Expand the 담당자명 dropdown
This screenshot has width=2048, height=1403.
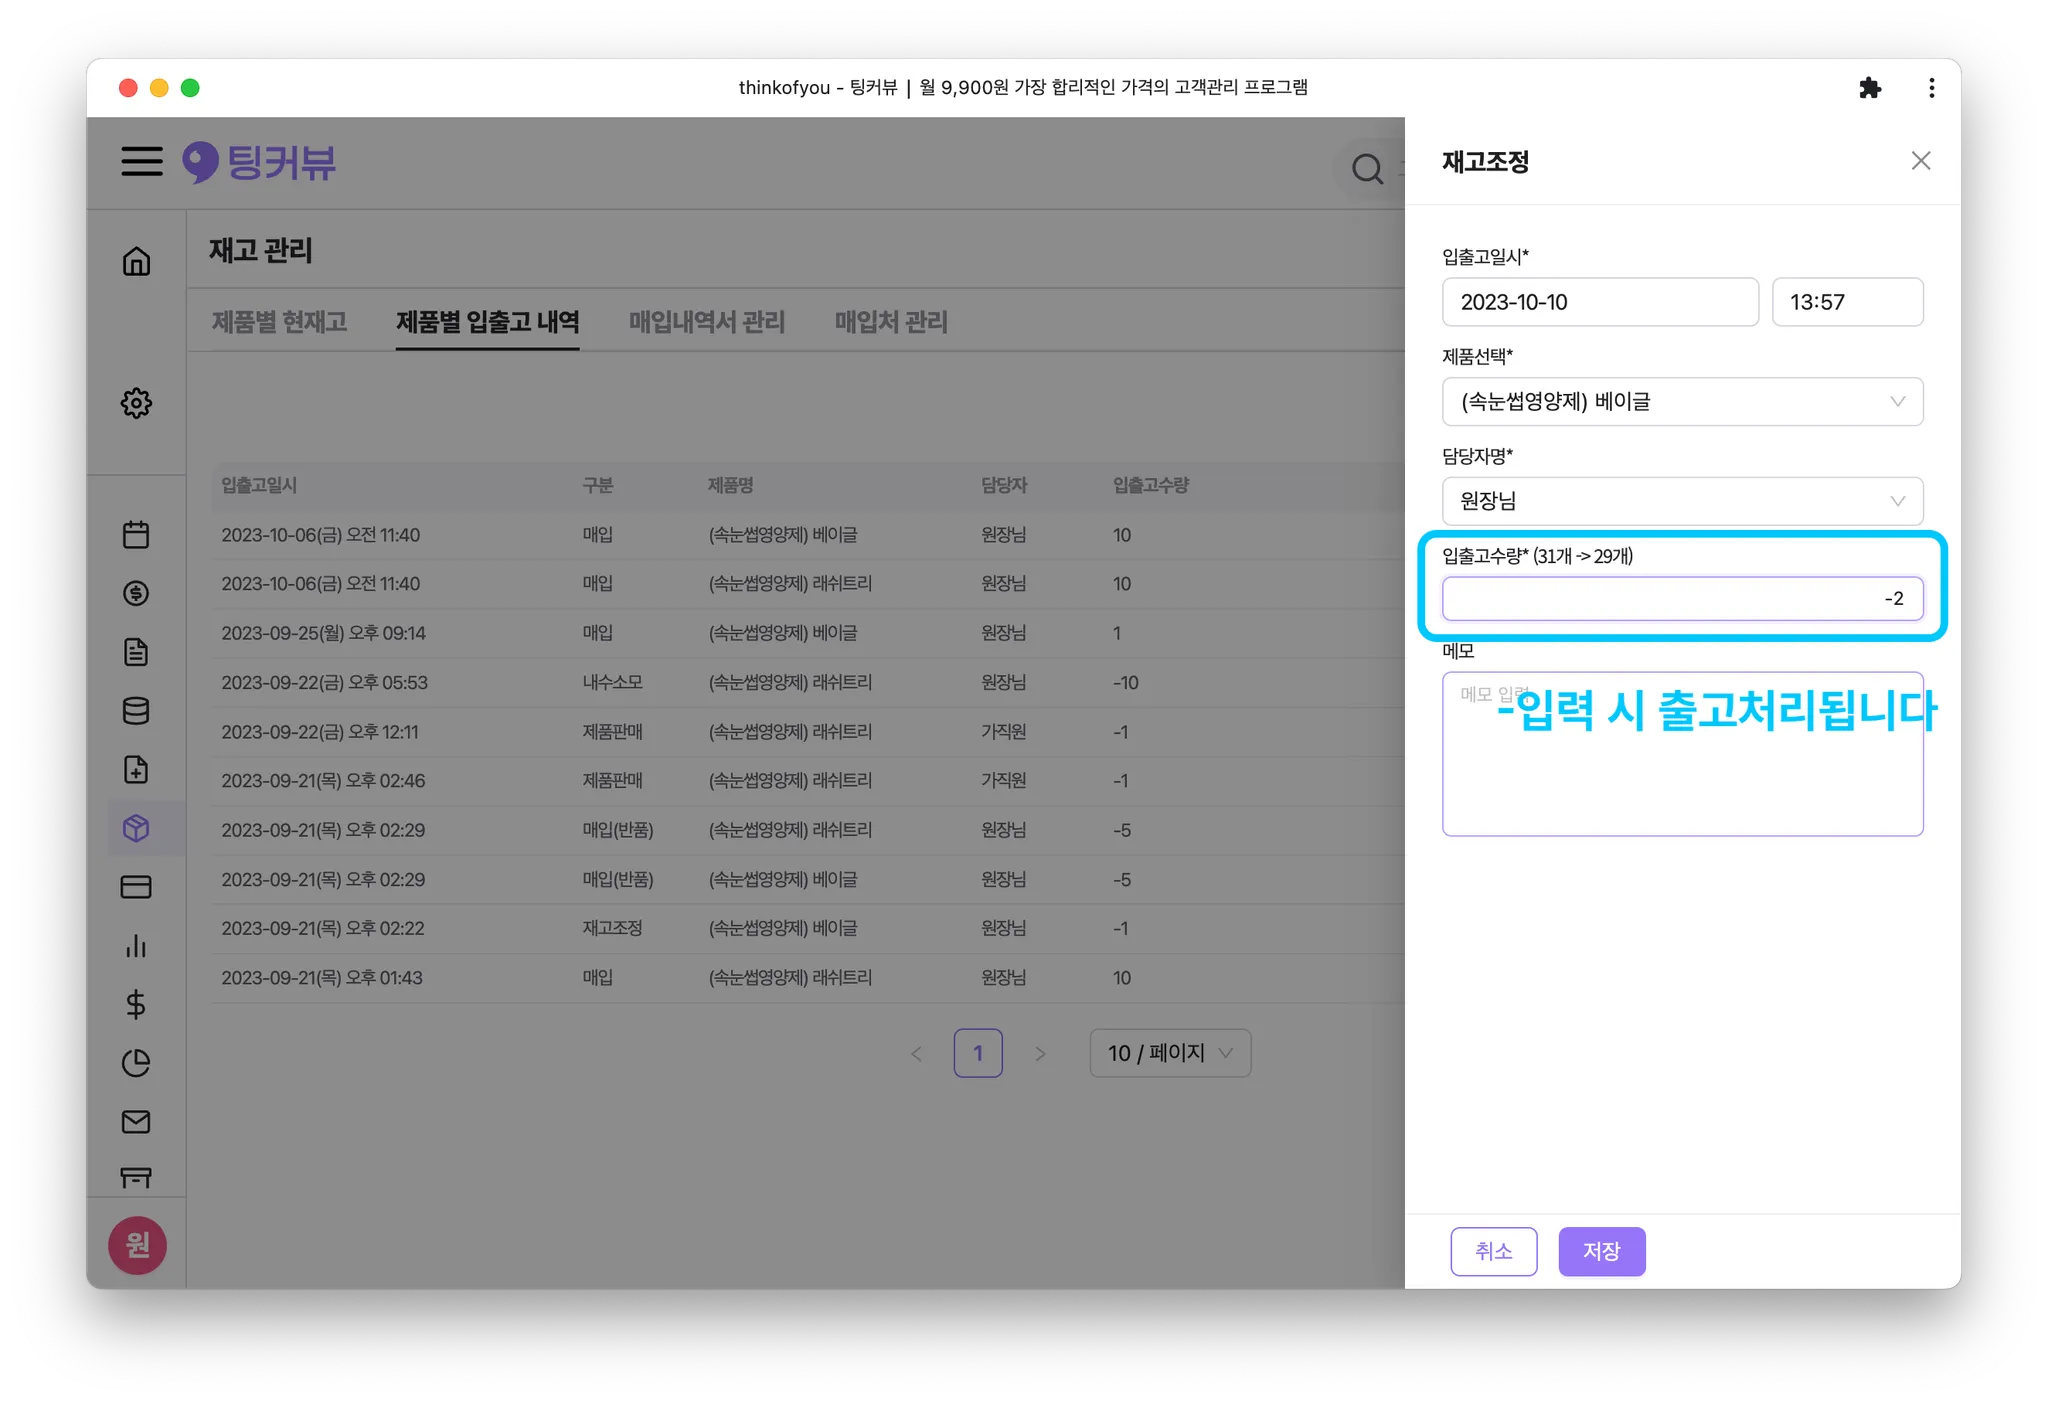[1682, 501]
